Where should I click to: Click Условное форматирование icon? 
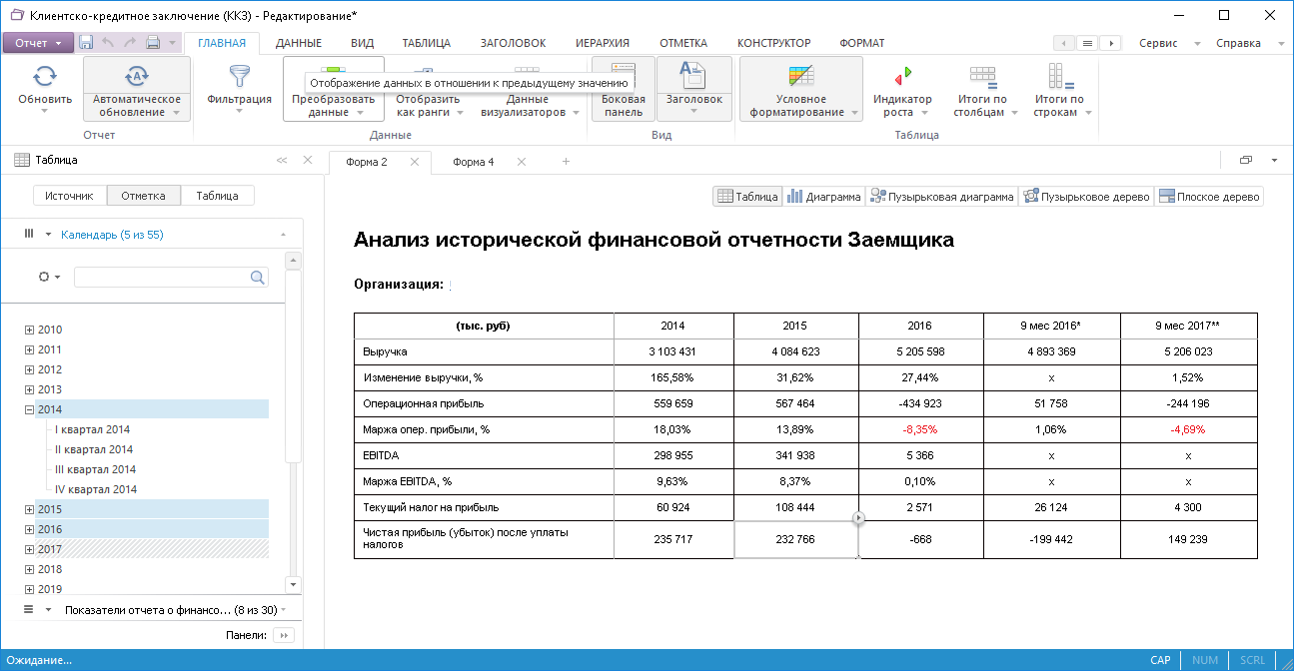(x=801, y=76)
